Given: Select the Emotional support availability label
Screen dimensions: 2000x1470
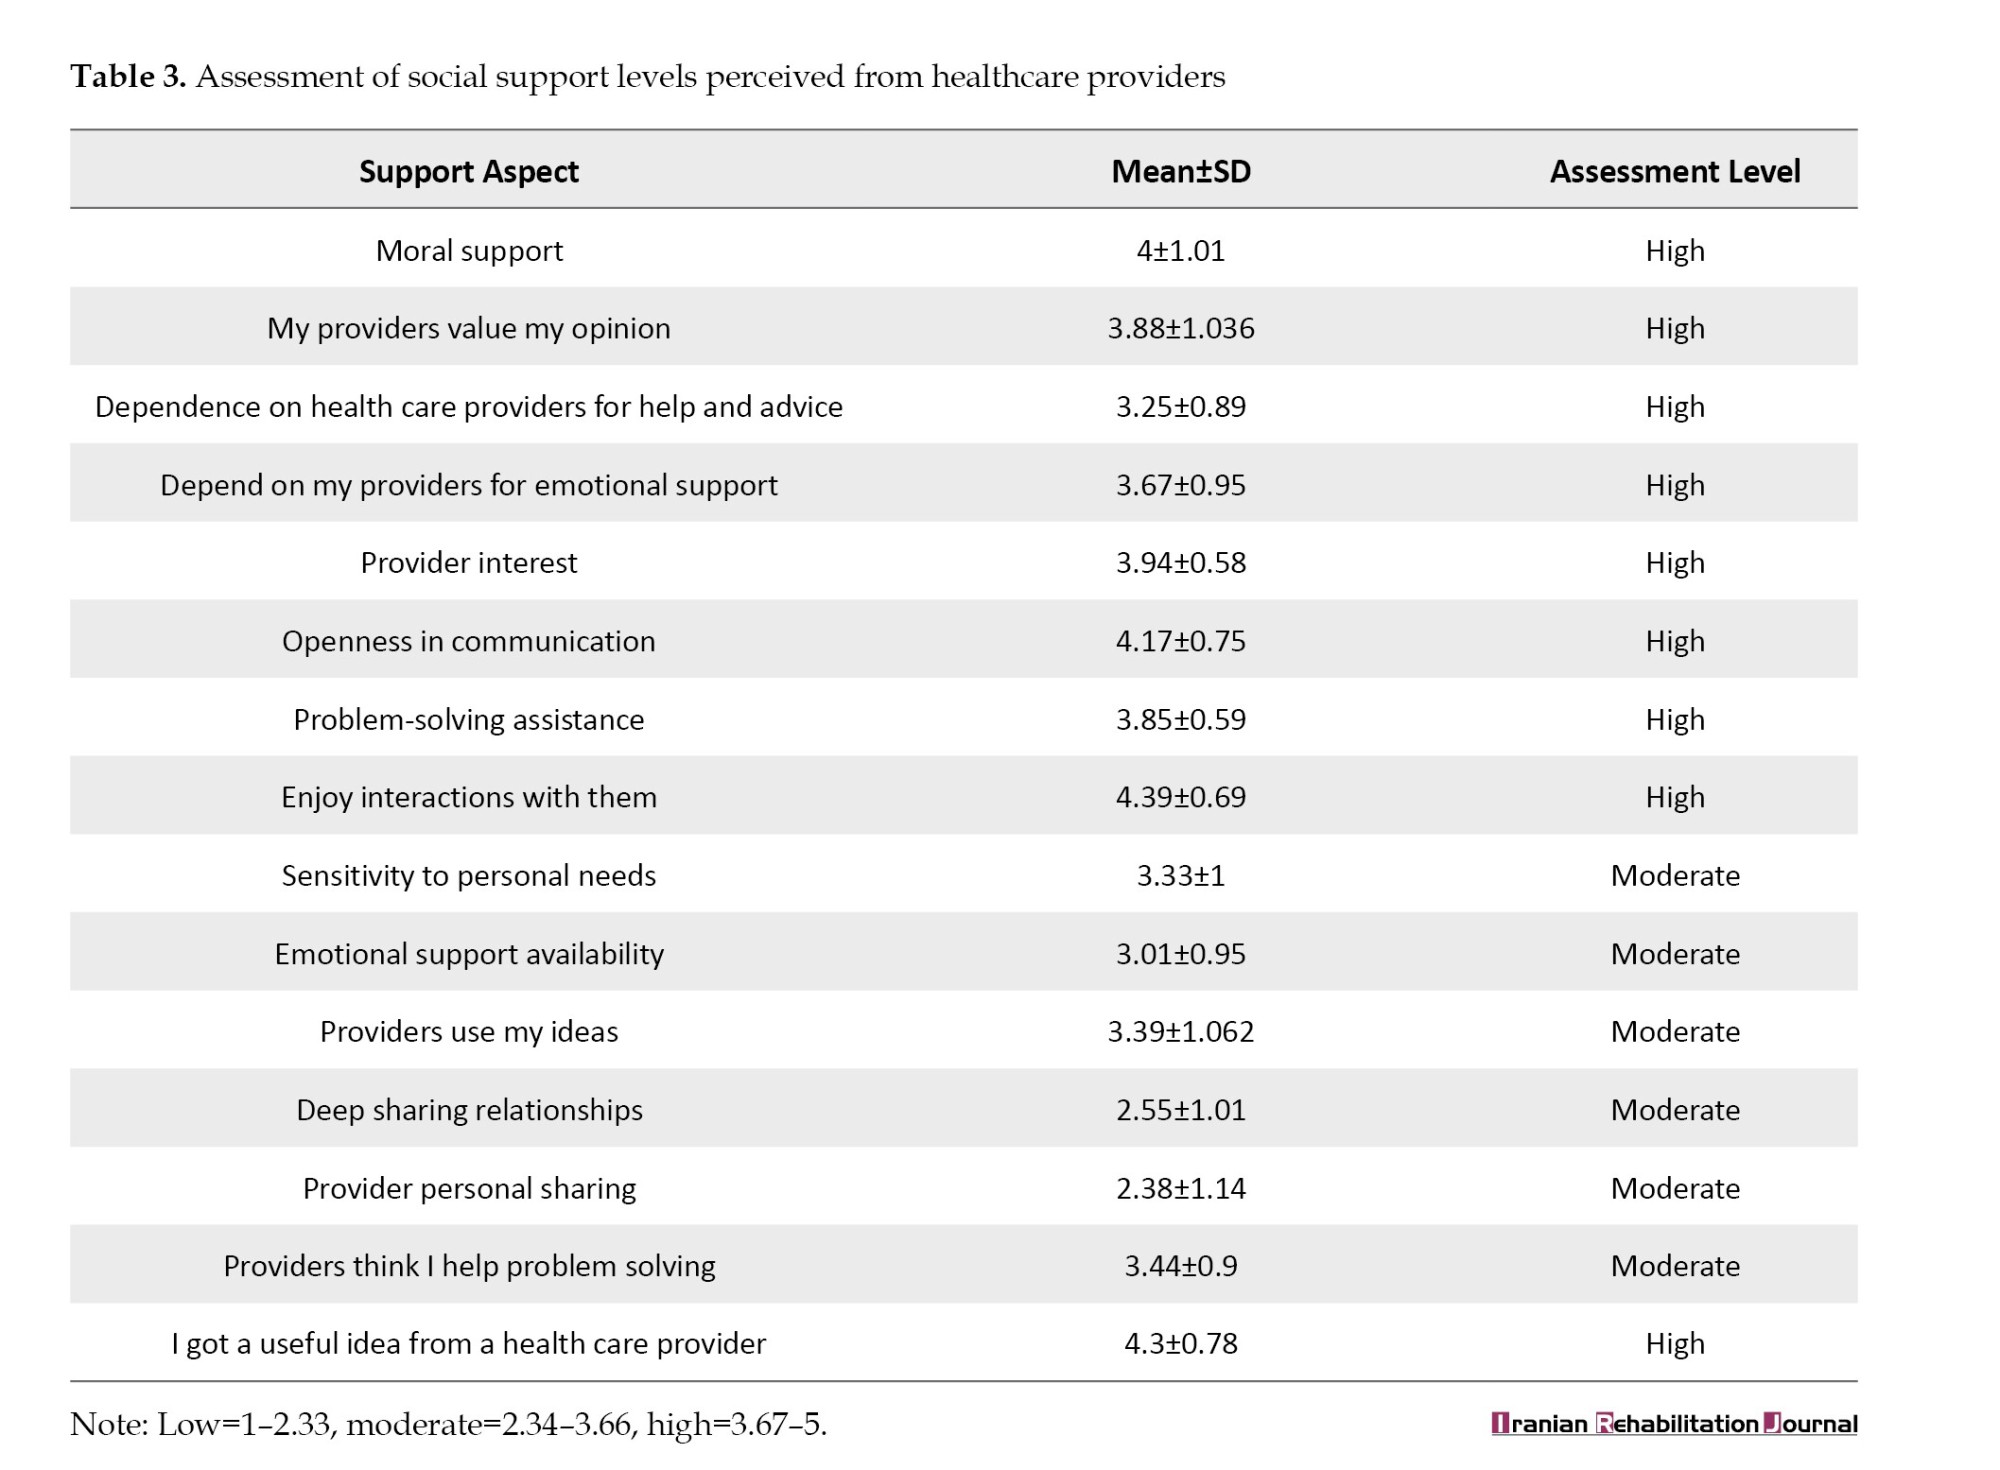Looking at the screenshot, I should 468,954.
